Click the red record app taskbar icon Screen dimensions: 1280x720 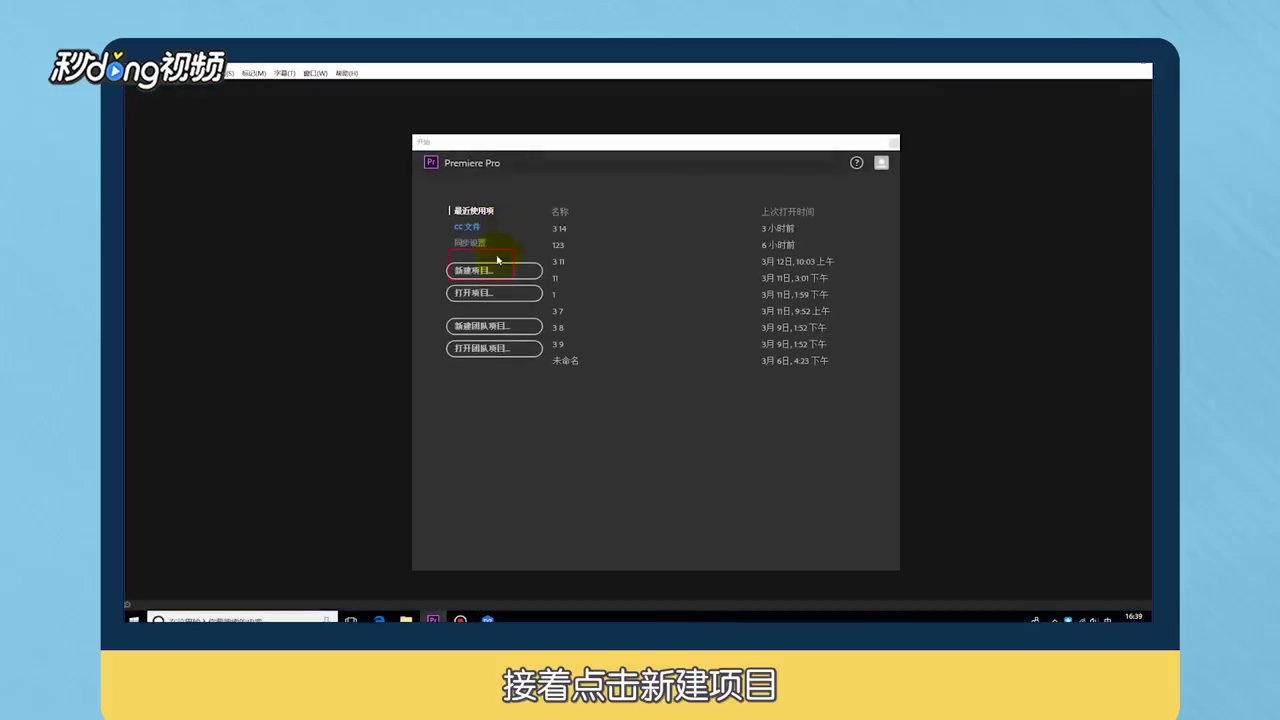[x=460, y=619]
